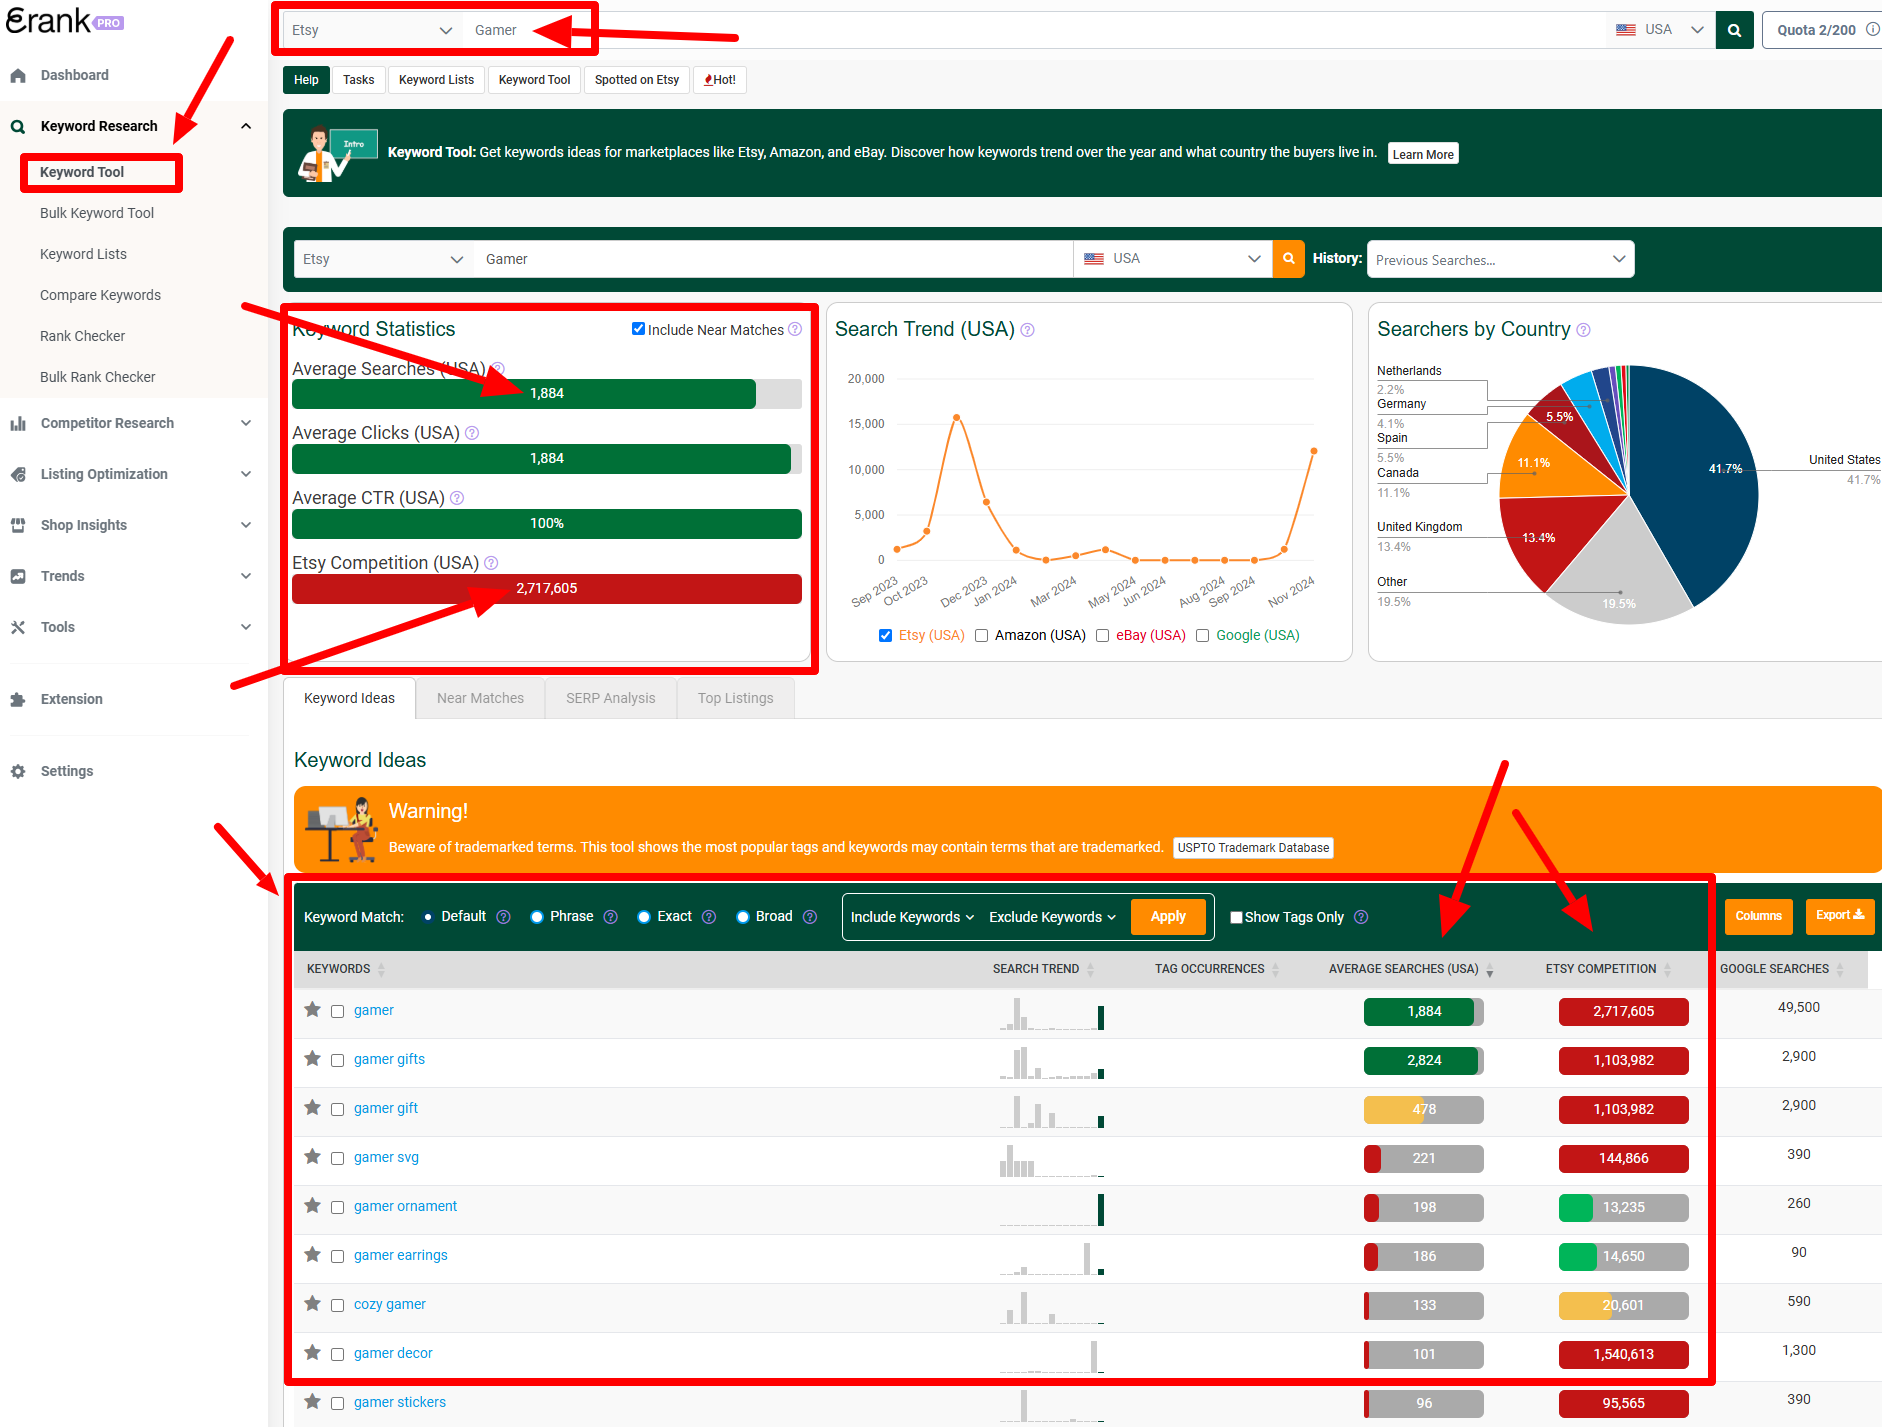
Task: Select Broad keyword match radio
Action: tap(743, 917)
